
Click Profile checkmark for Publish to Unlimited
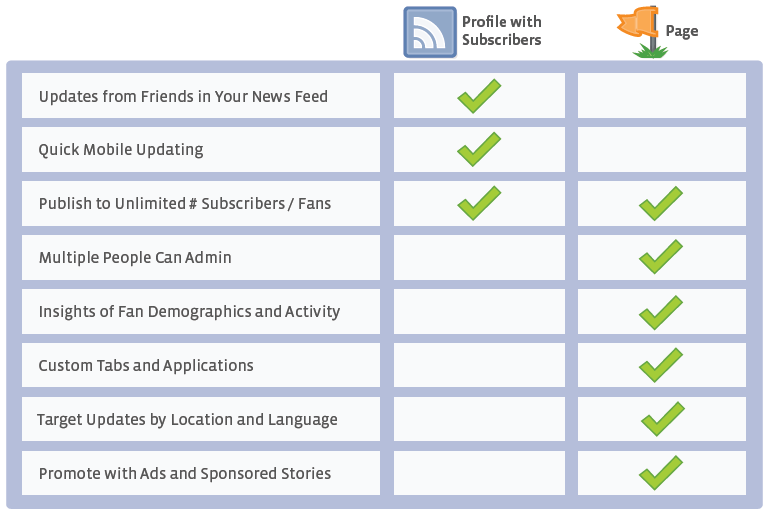pos(479,203)
